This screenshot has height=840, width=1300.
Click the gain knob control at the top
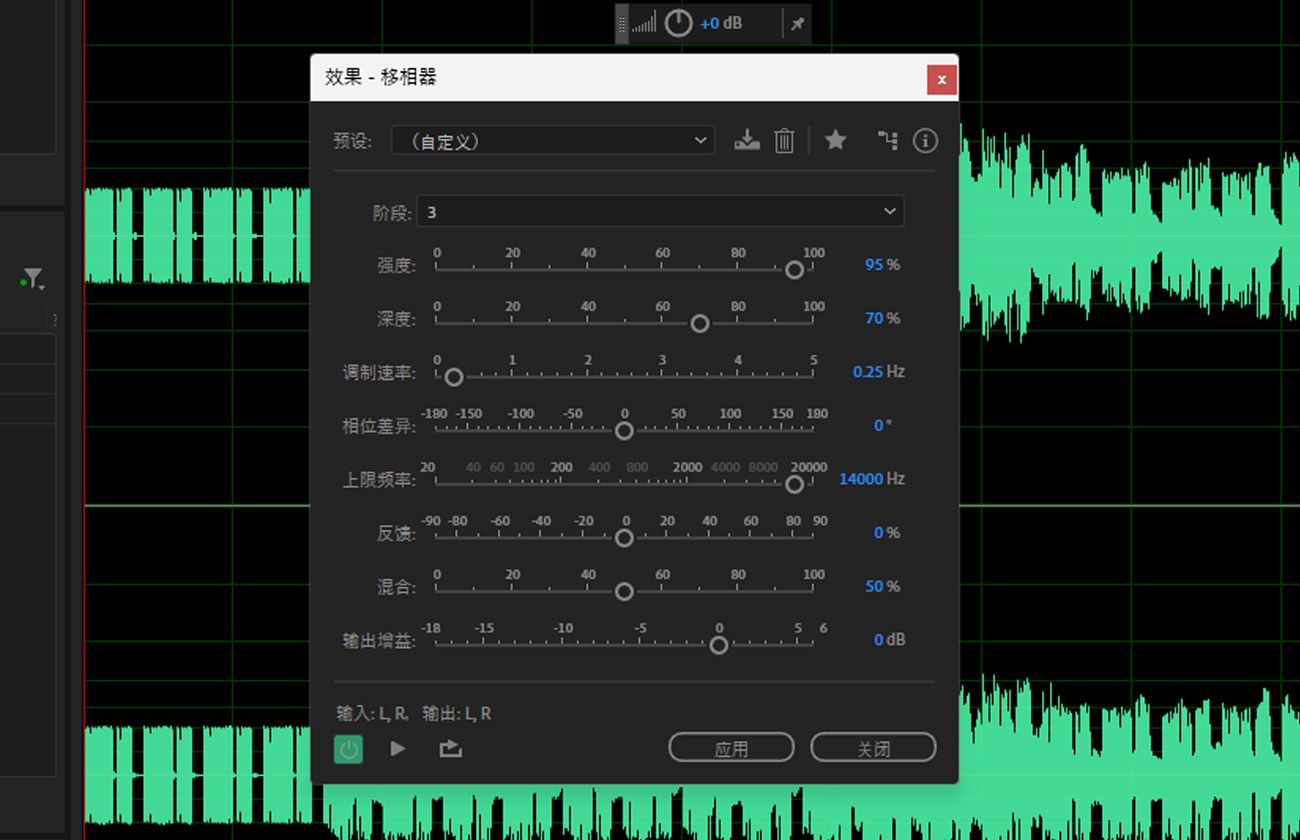678,23
